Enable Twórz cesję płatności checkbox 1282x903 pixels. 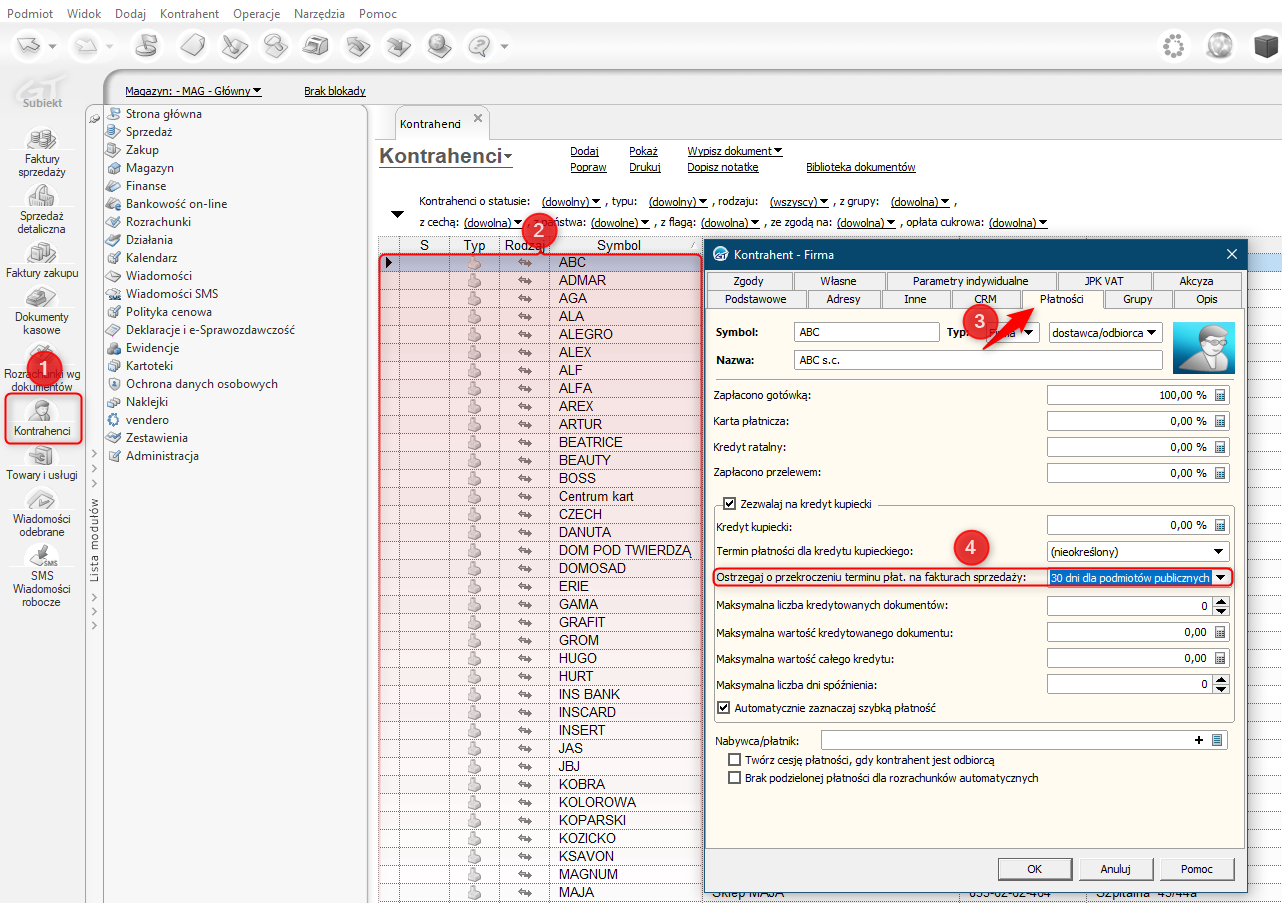click(735, 760)
